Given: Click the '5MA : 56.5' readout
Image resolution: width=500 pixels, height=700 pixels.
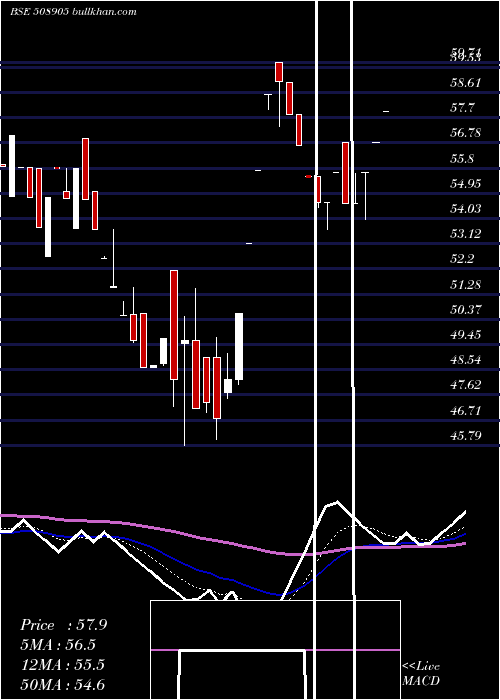Looking at the screenshot, I should click(58, 645).
